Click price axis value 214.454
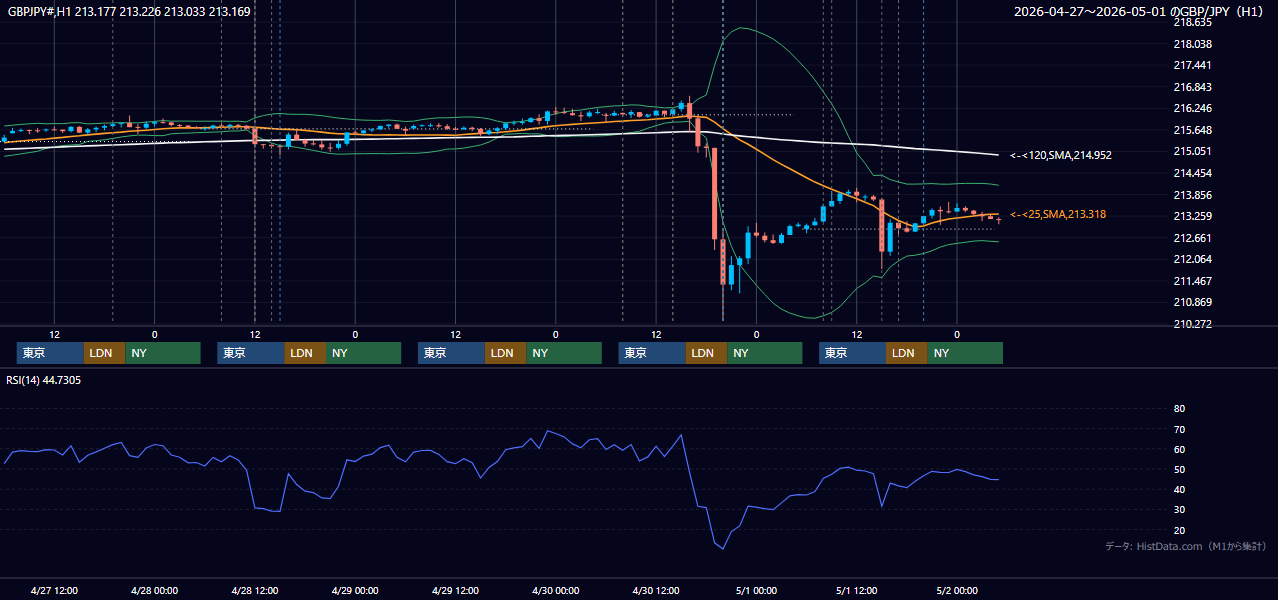 click(x=1192, y=173)
